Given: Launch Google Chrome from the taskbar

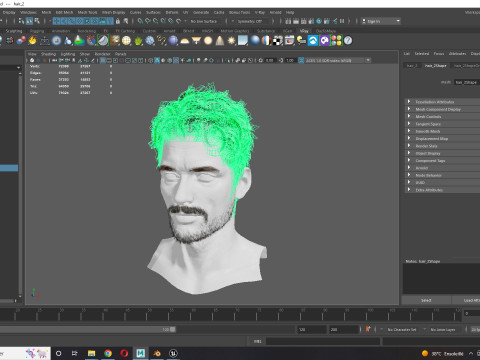Looking at the screenshot, I should 108,353.
